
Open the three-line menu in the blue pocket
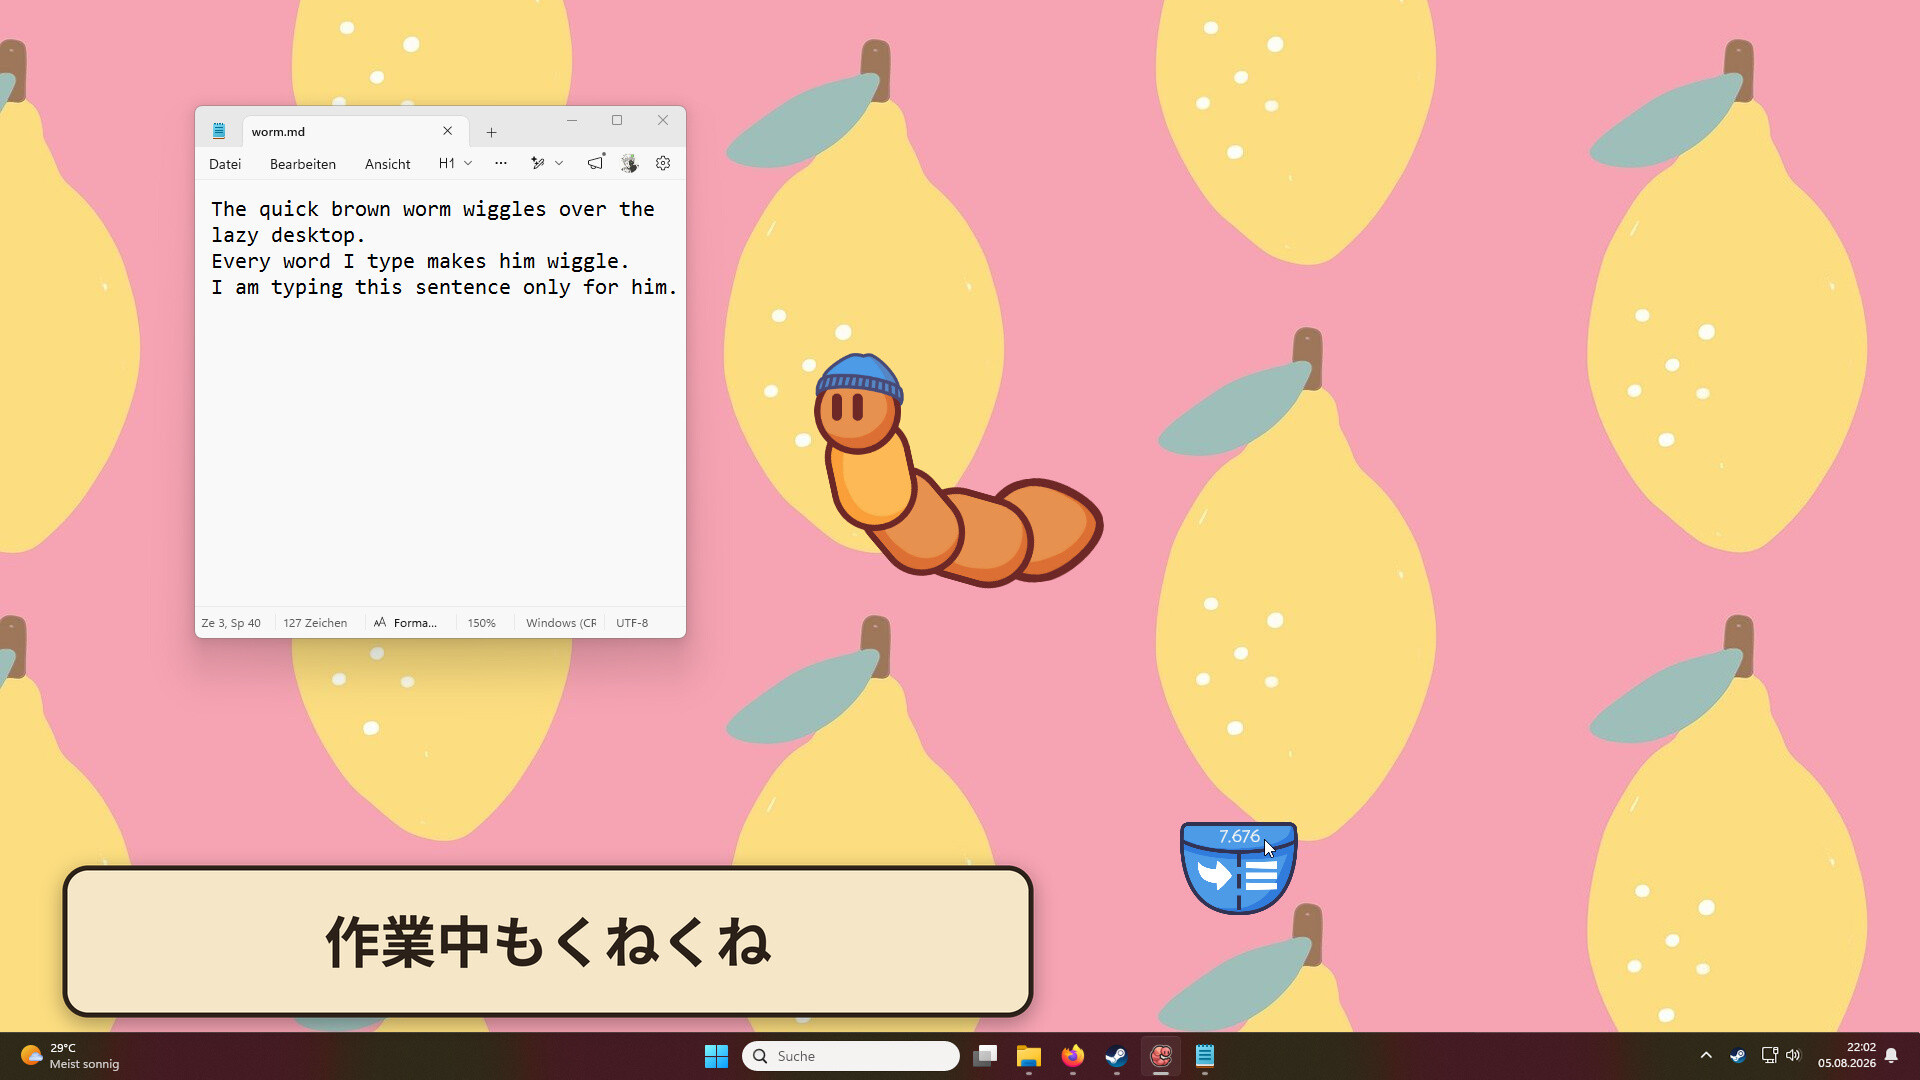click(x=1261, y=876)
